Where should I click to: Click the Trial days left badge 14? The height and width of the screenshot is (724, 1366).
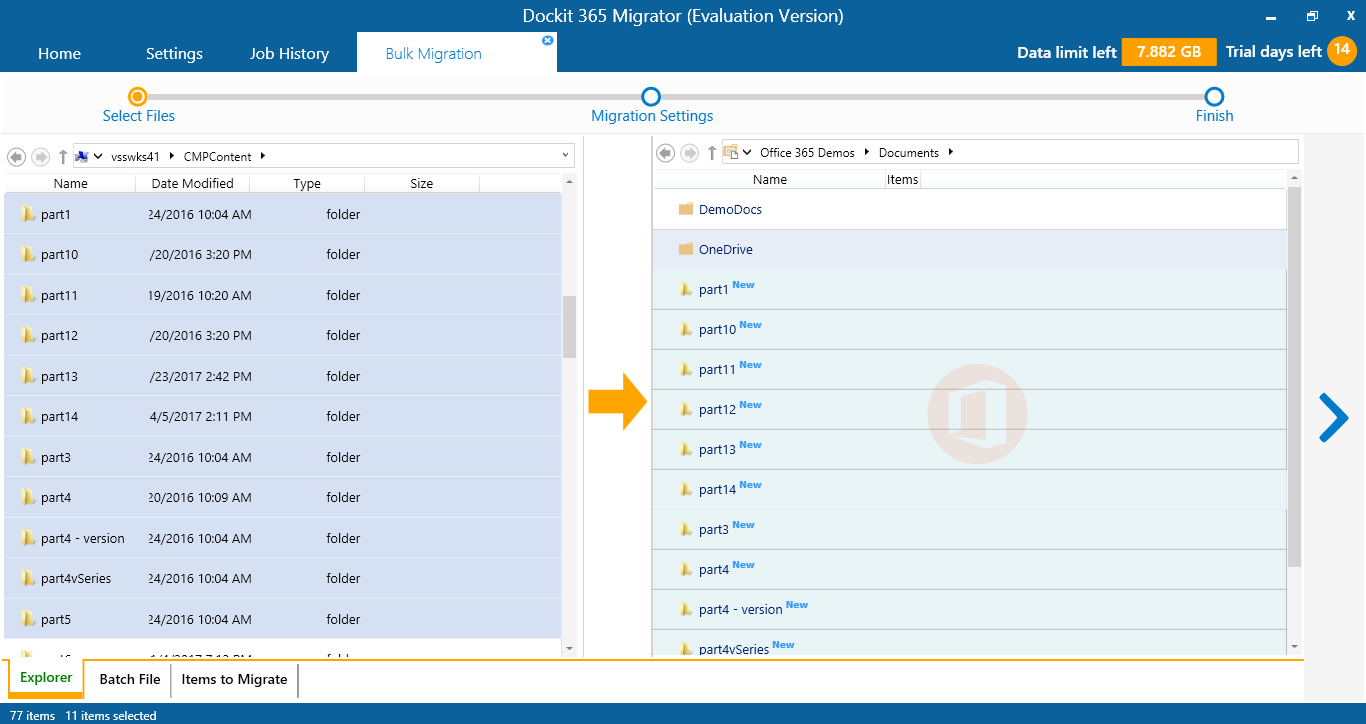click(1342, 51)
